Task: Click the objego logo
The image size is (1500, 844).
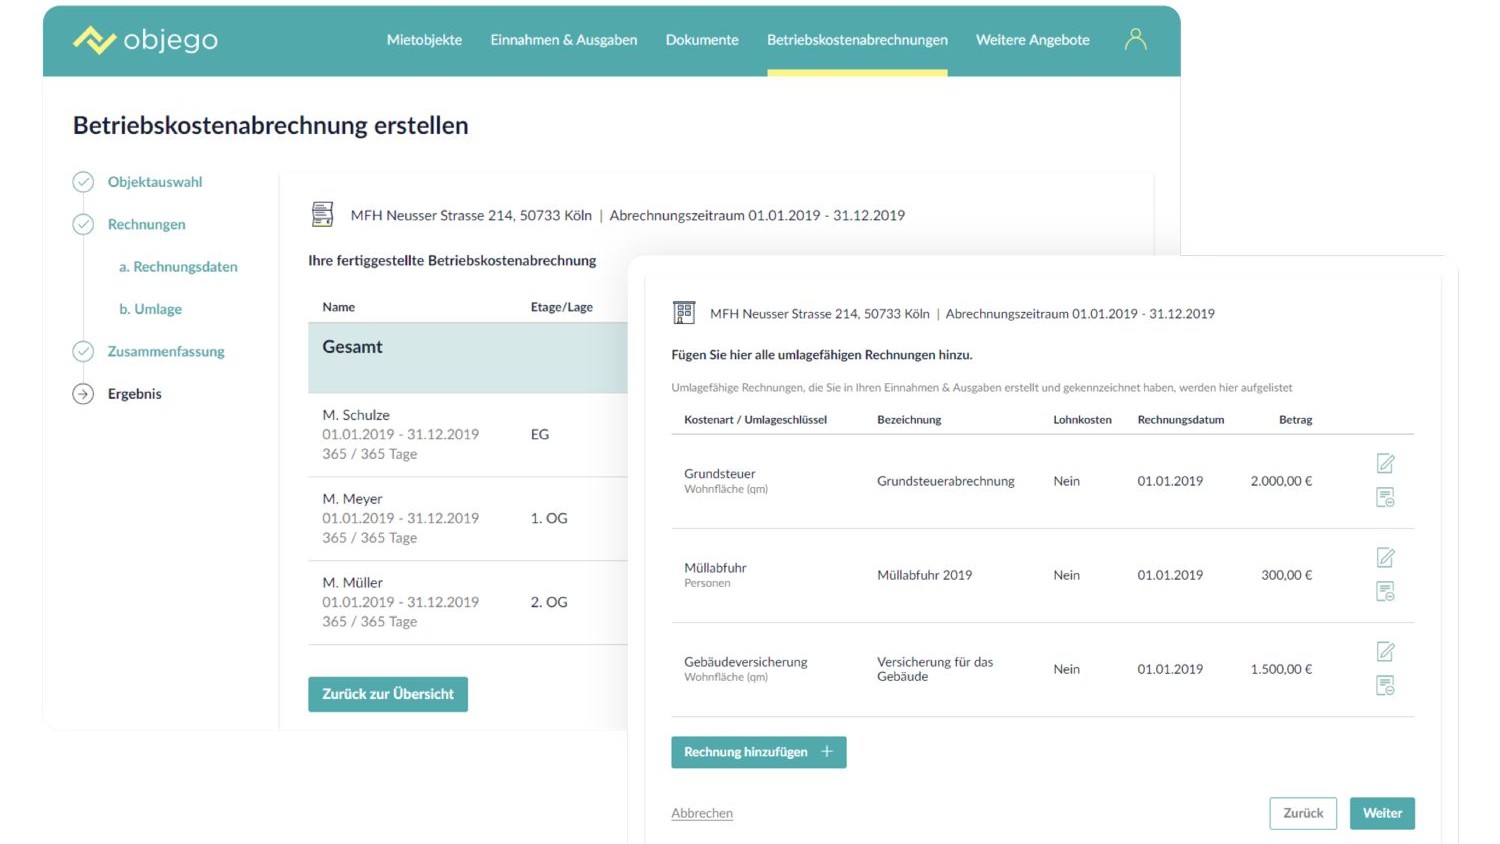Action: coord(145,40)
